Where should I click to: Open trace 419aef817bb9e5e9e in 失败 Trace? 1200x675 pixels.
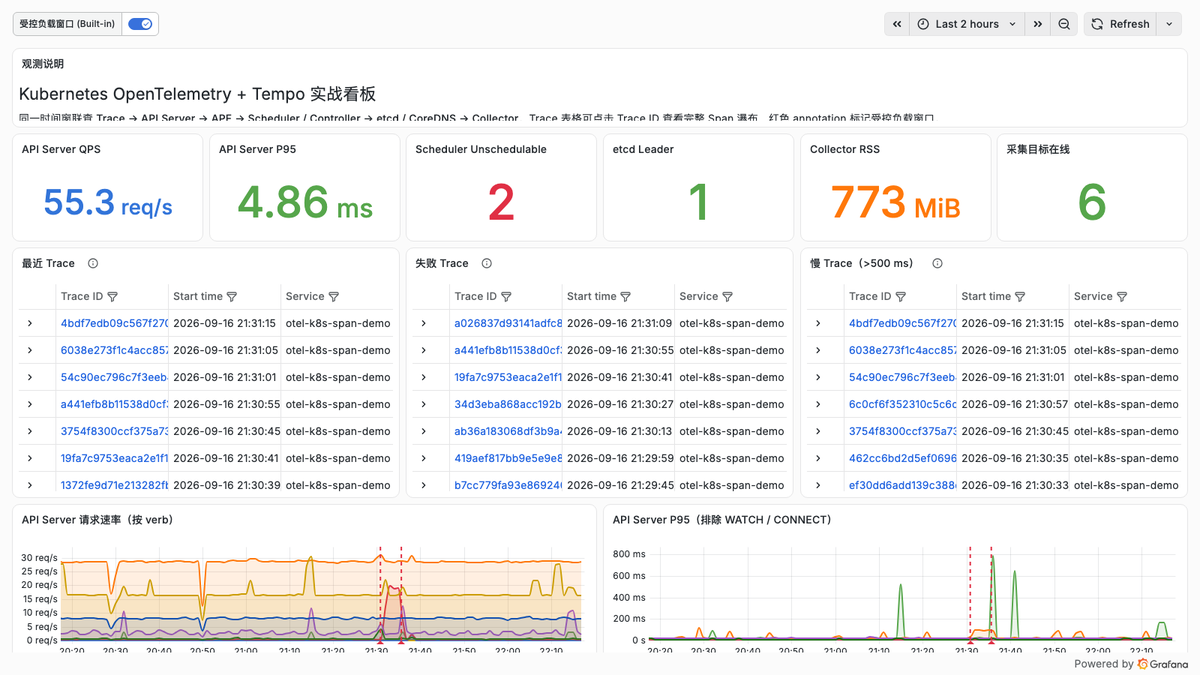tap(508, 459)
